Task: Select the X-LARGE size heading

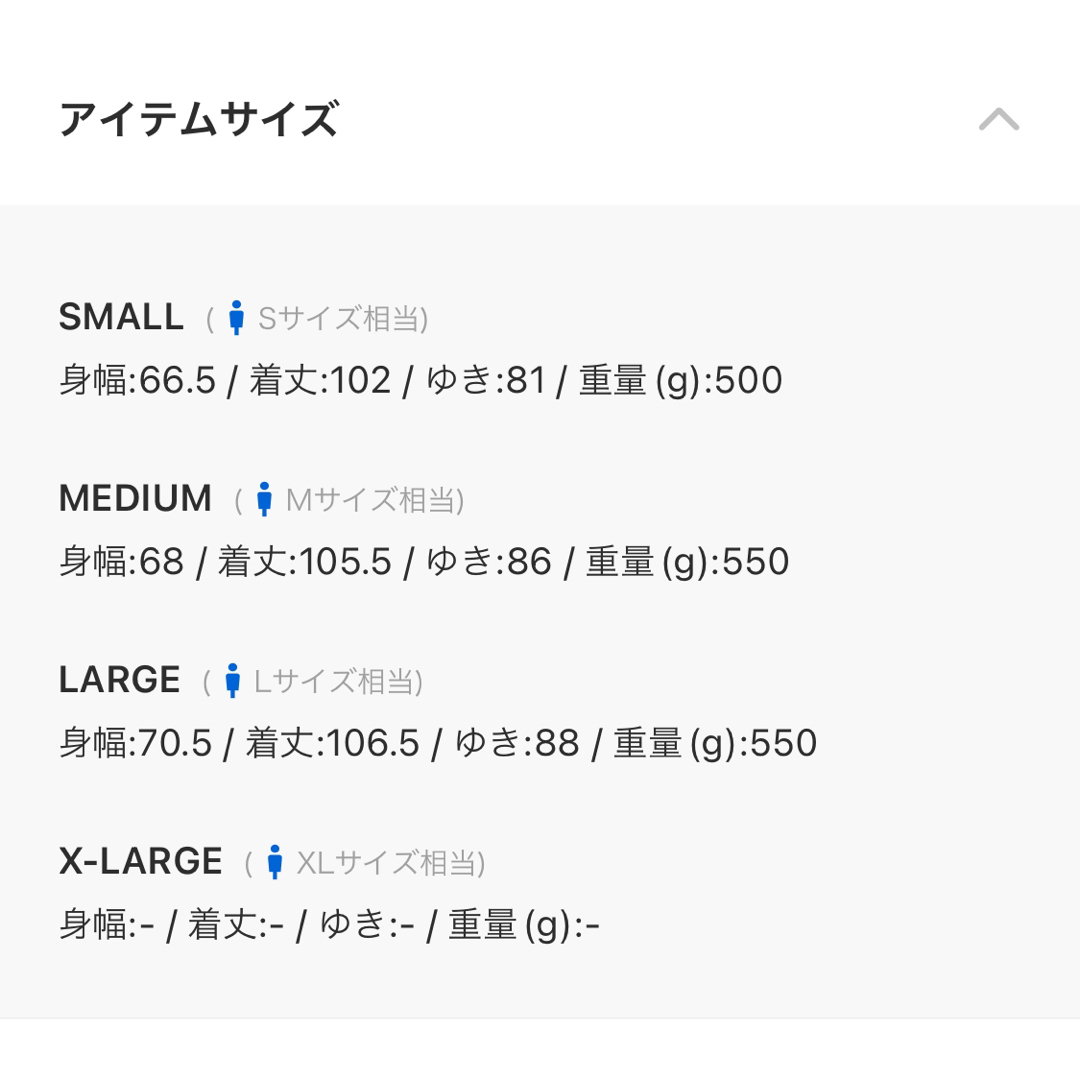Action: (x=141, y=861)
